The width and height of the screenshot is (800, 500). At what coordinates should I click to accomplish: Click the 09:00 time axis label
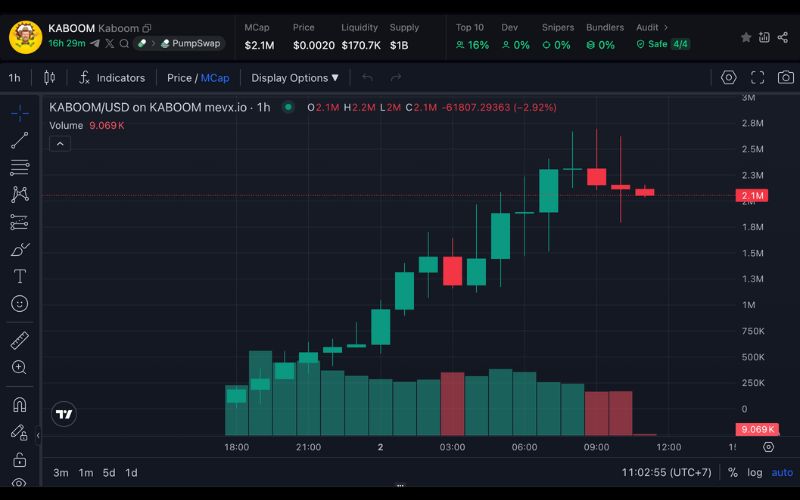pos(596,447)
